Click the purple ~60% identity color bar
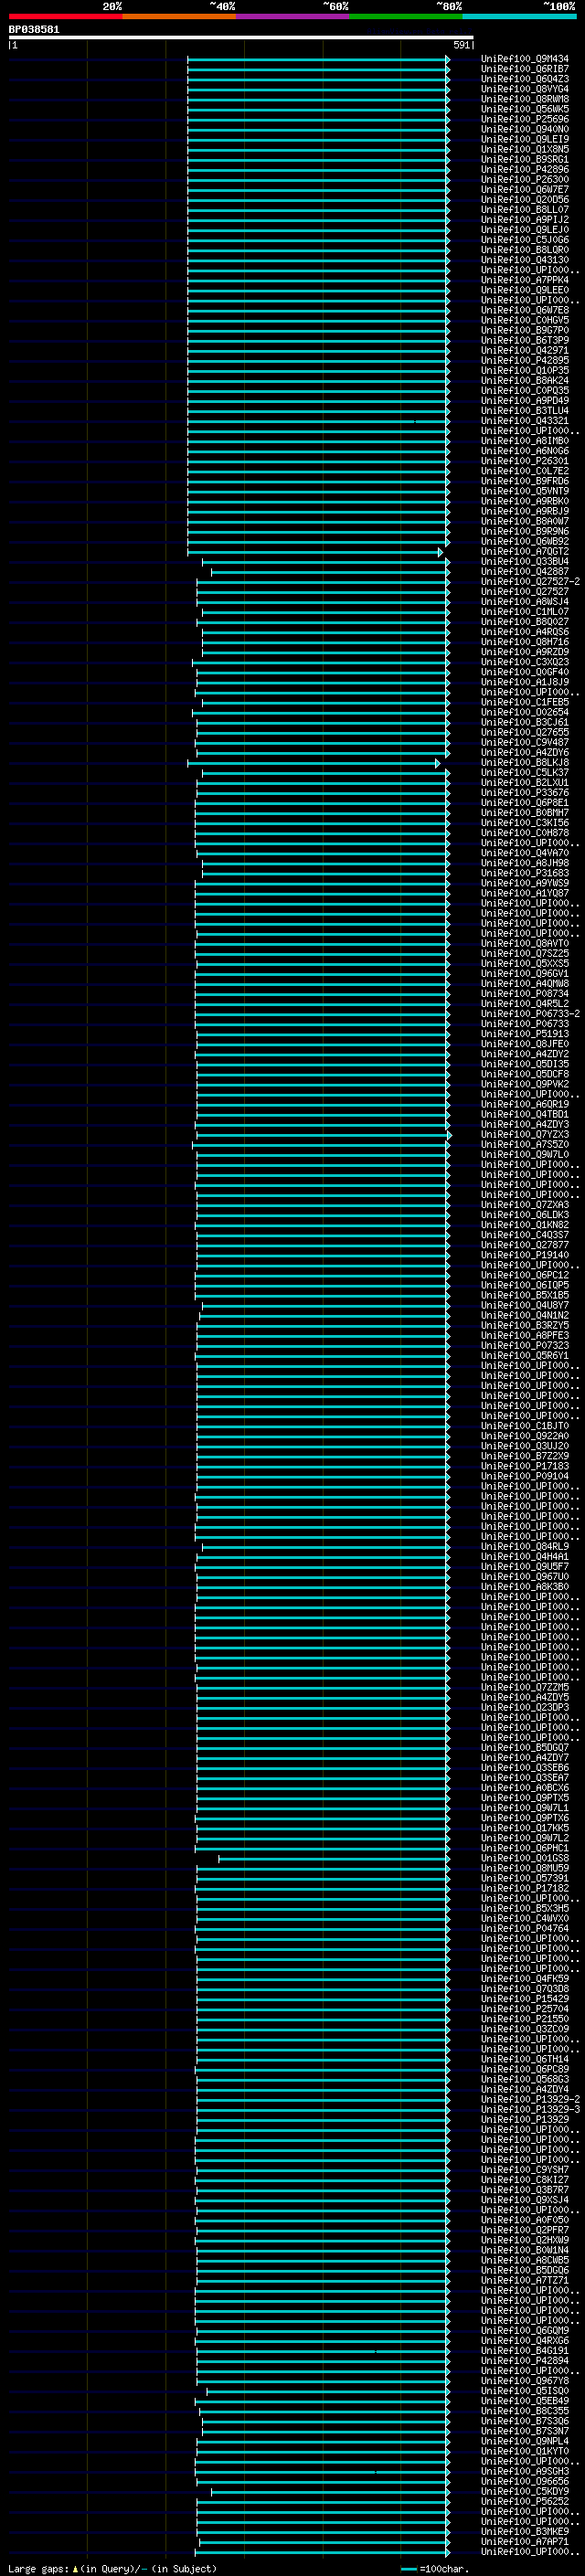Image resolution: width=585 pixels, height=2576 pixels. [x=293, y=16]
